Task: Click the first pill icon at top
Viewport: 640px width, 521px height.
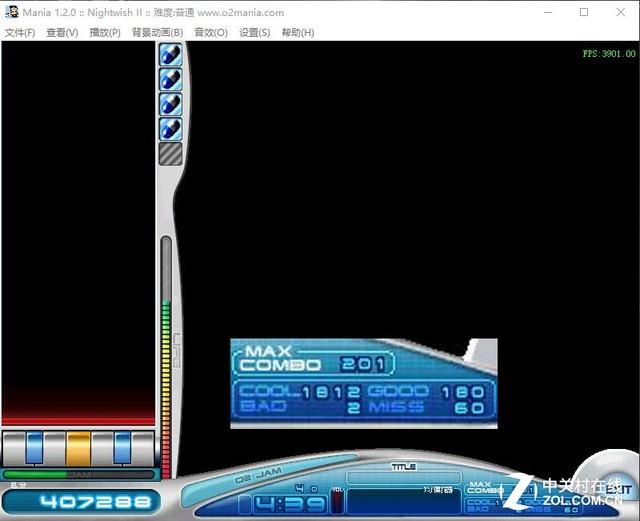Action: [170, 55]
